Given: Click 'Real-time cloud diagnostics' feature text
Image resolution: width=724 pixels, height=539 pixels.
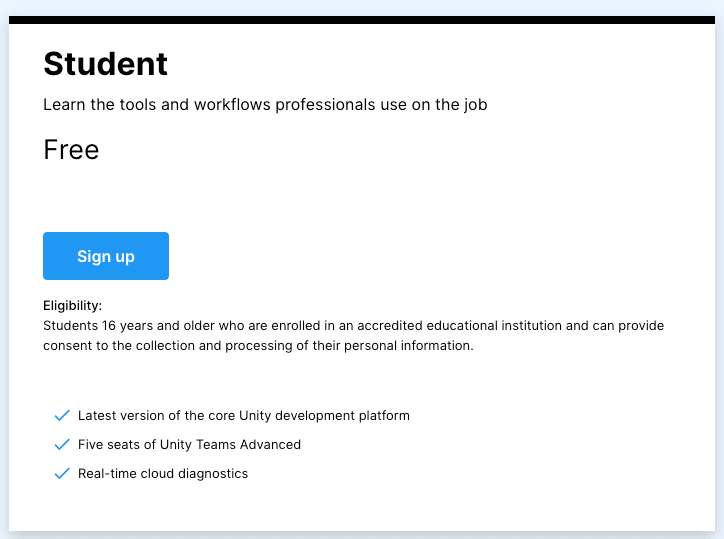Looking at the screenshot, I should [x=163, y=474].
